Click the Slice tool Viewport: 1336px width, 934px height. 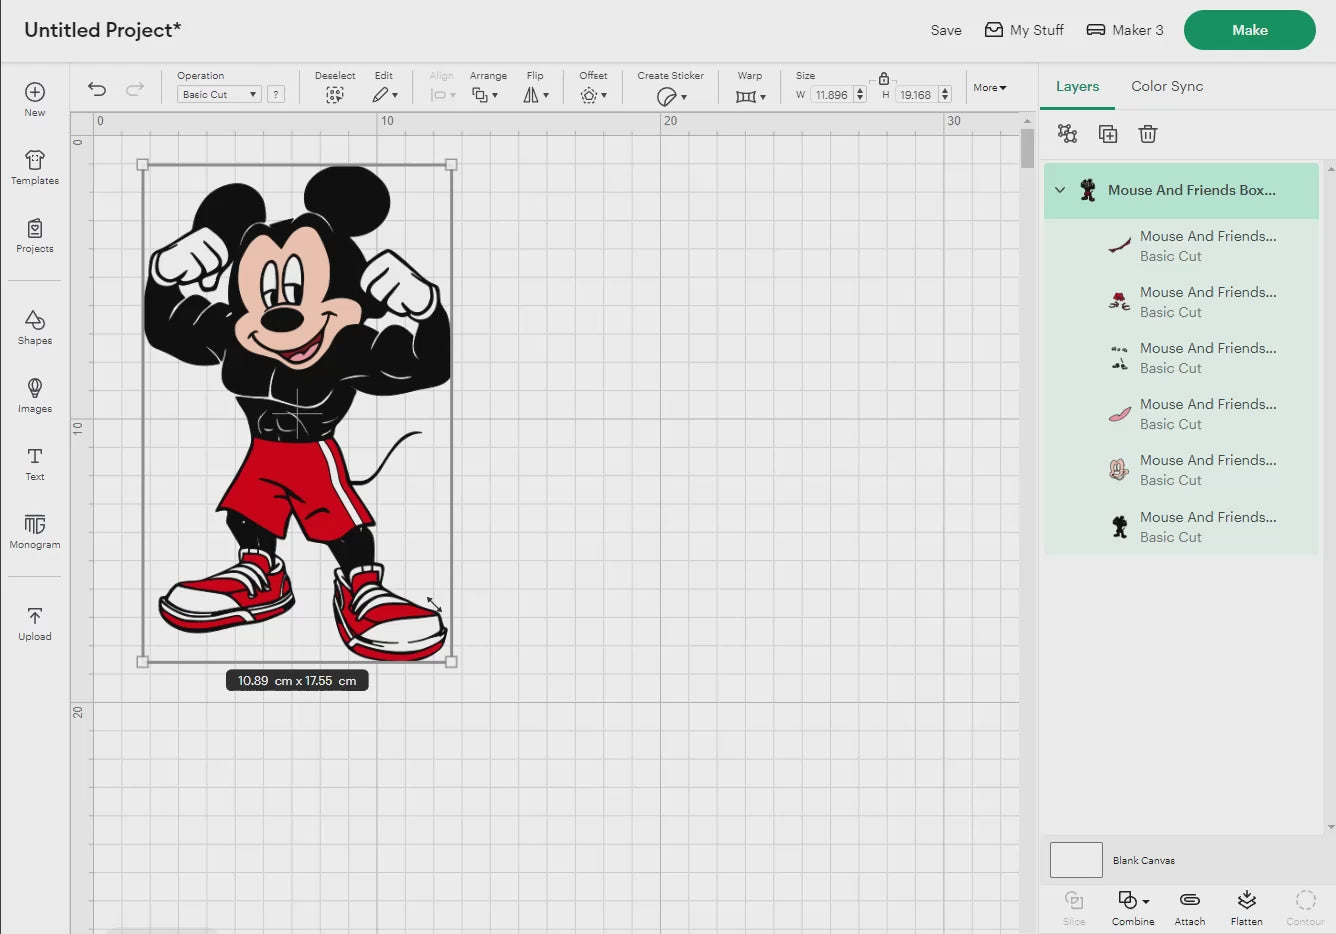[x=1074, y=908]
